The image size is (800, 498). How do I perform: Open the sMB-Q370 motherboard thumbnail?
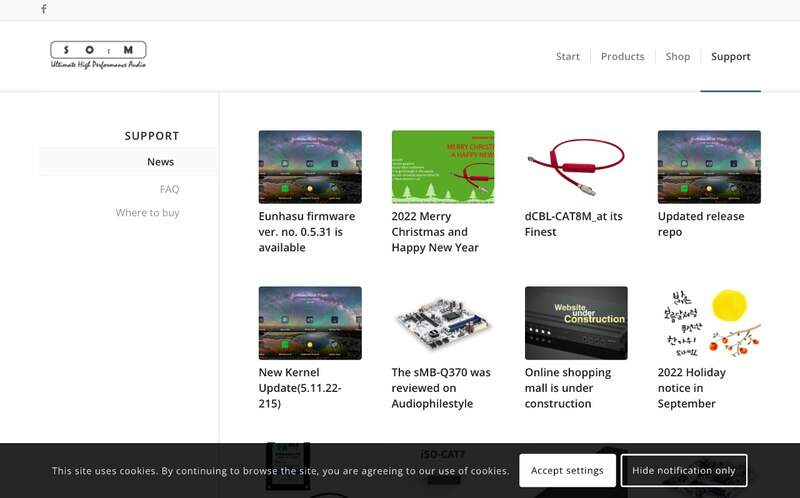(x=443, y=323)
